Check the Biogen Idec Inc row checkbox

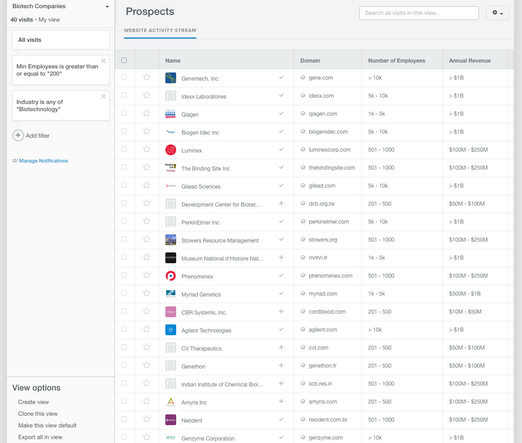coord(124,131)
